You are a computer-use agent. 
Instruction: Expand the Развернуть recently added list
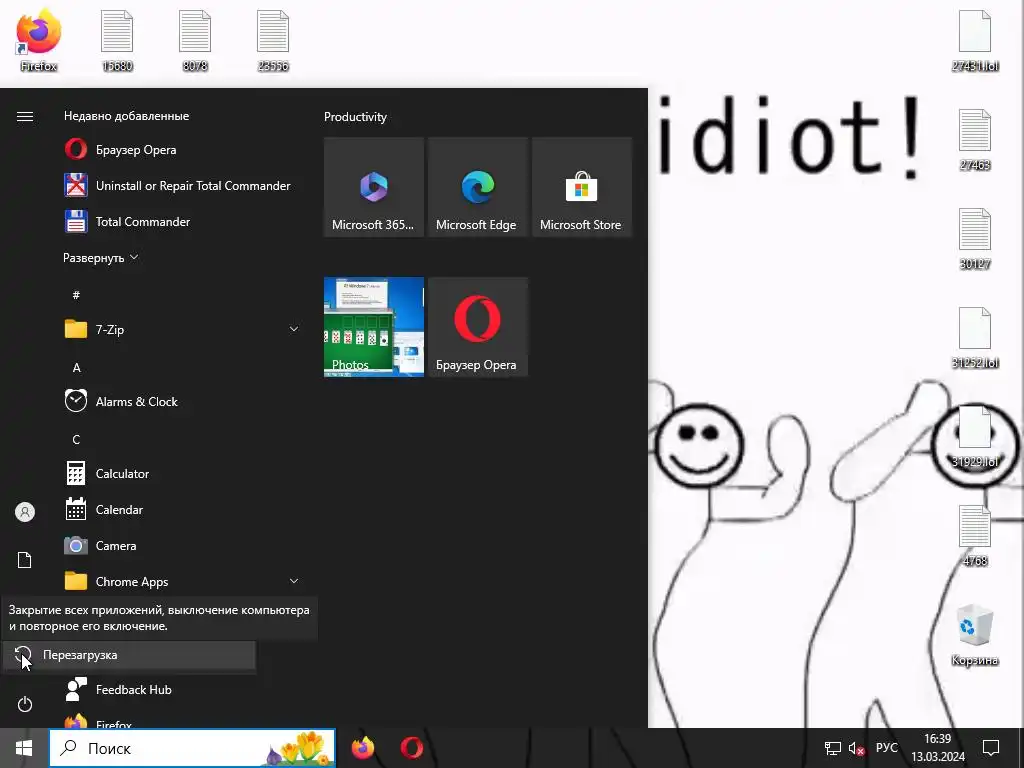click(x=101, y=257)
